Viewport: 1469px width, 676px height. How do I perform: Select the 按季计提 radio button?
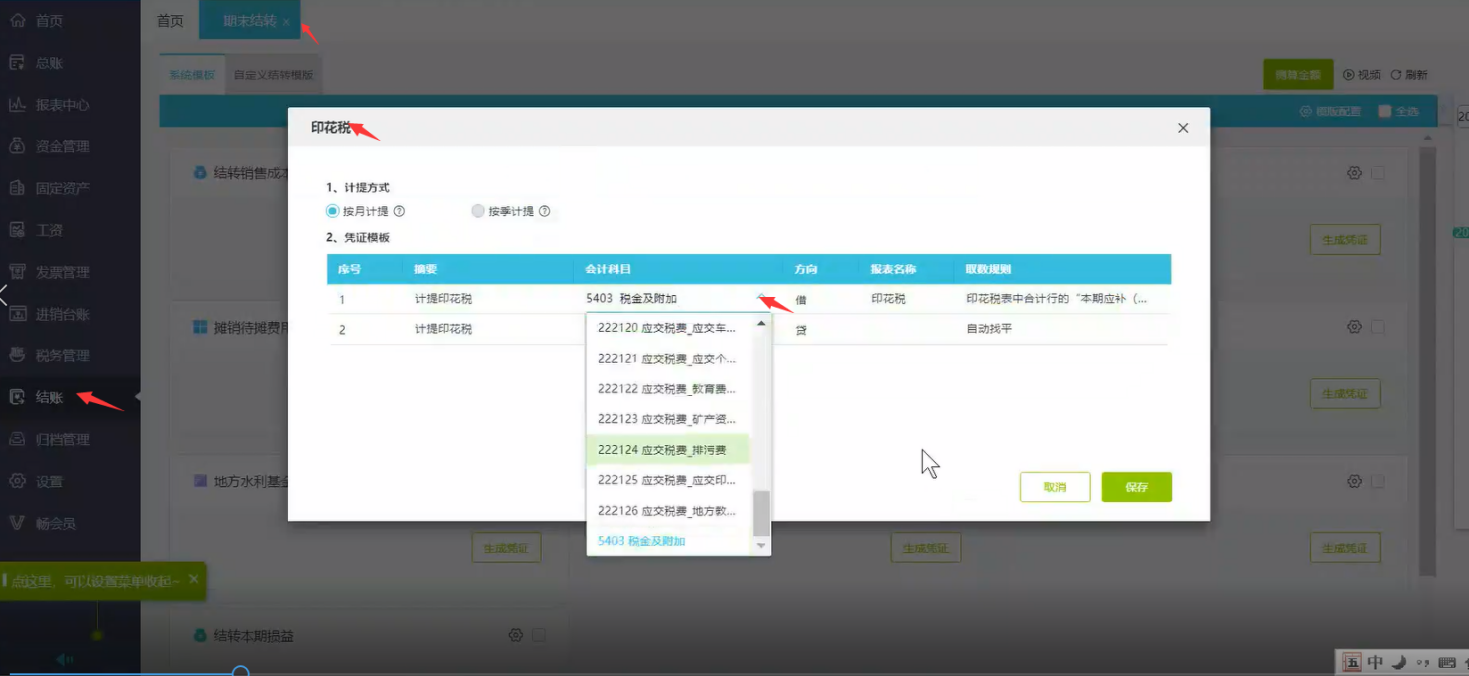478,212
